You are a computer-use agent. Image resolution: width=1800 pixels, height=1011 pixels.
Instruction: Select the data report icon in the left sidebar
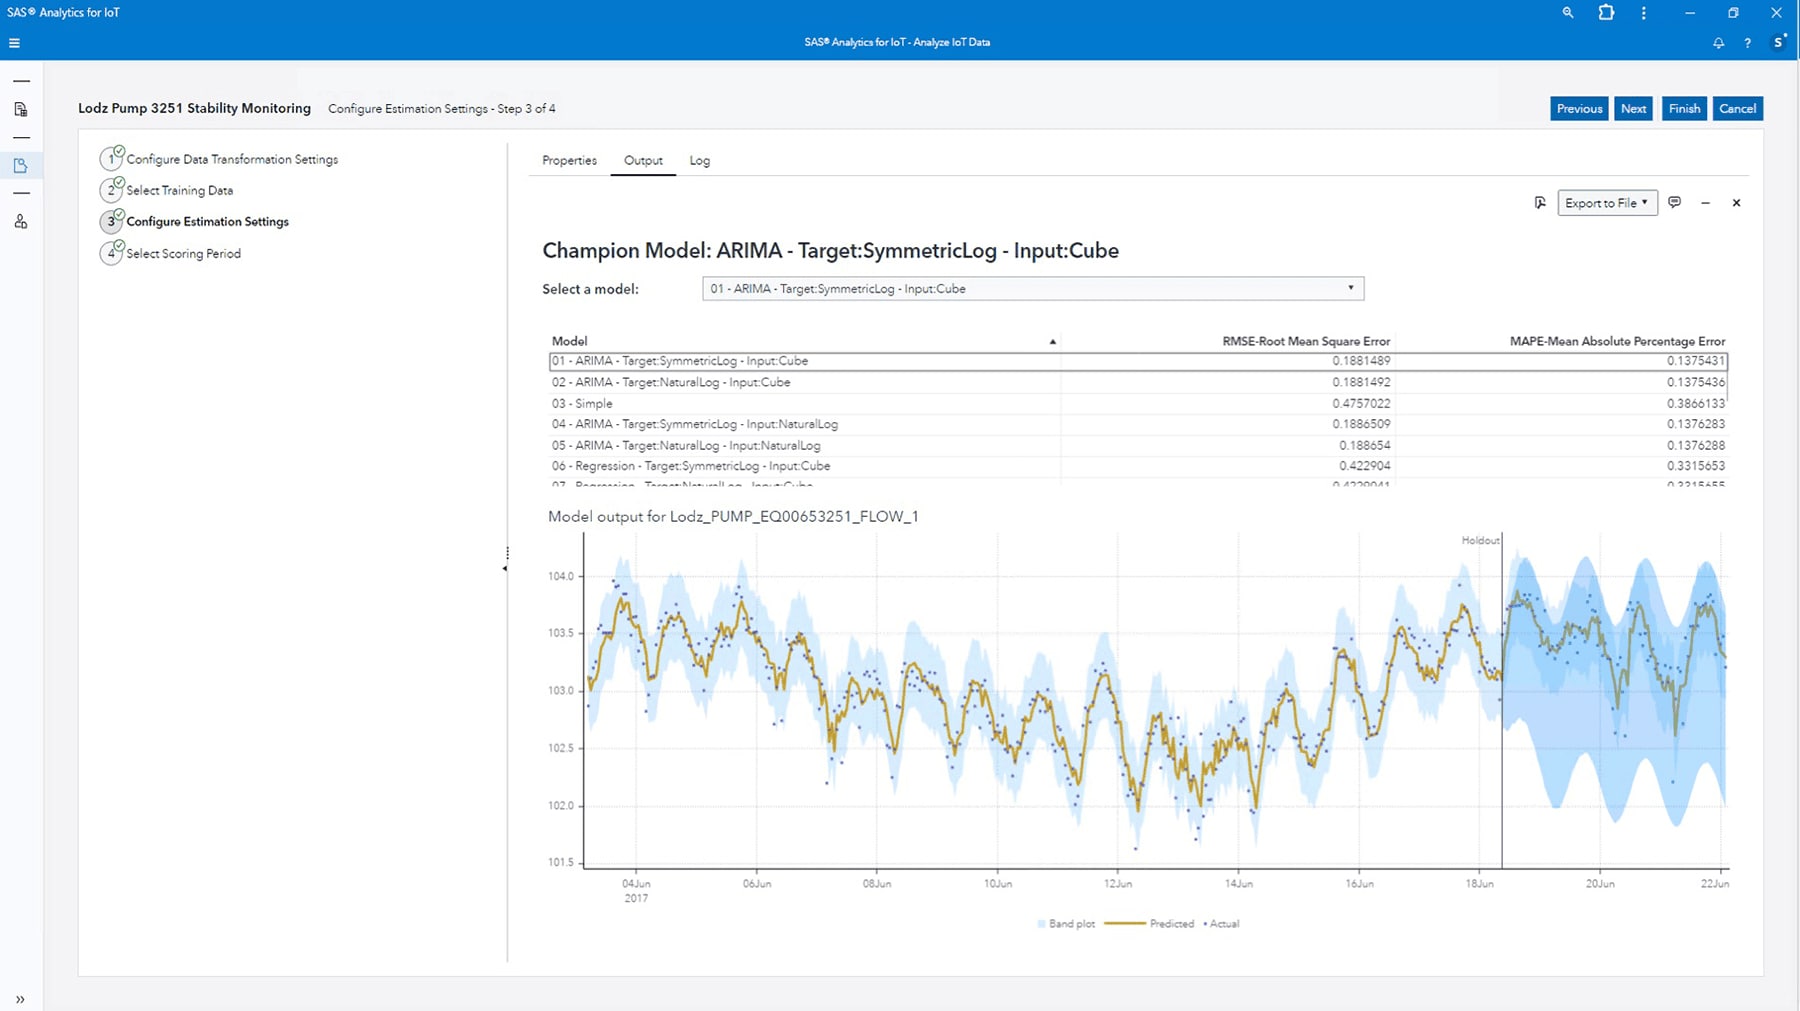pos(20,110)
